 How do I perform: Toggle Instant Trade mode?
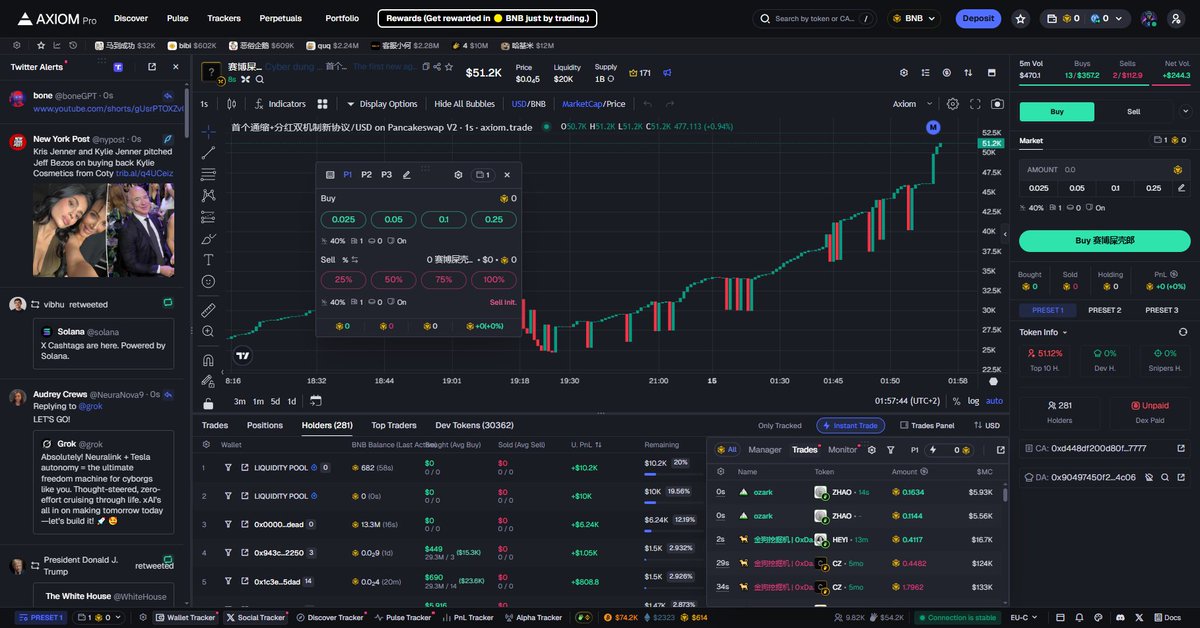click(851, 426)
